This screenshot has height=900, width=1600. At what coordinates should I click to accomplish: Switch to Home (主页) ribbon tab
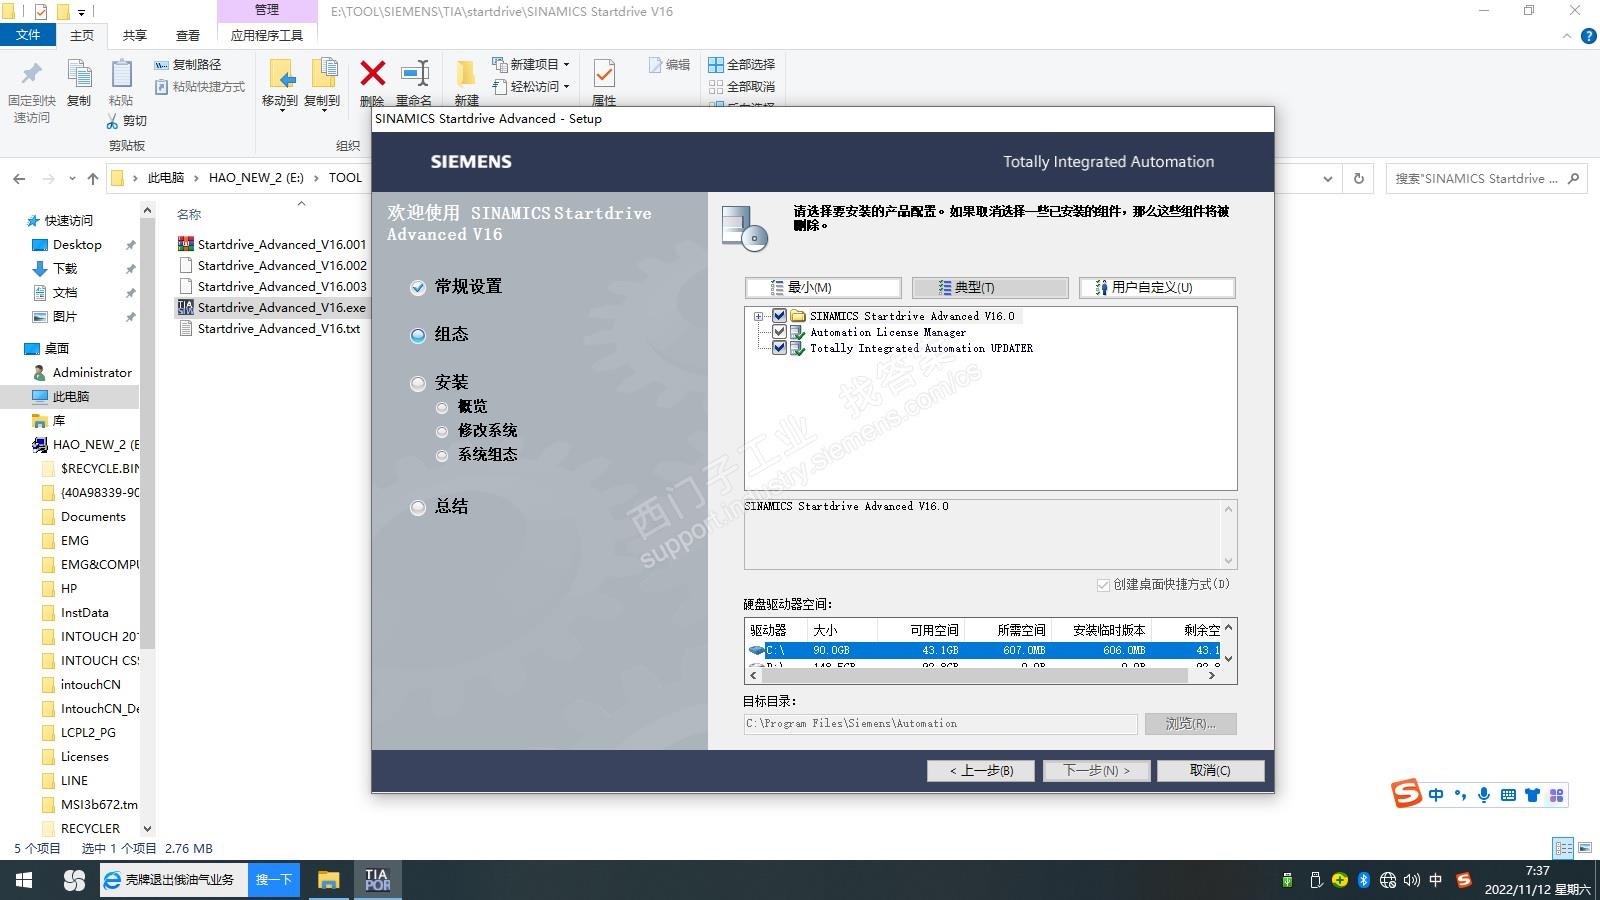coord(82,35)
